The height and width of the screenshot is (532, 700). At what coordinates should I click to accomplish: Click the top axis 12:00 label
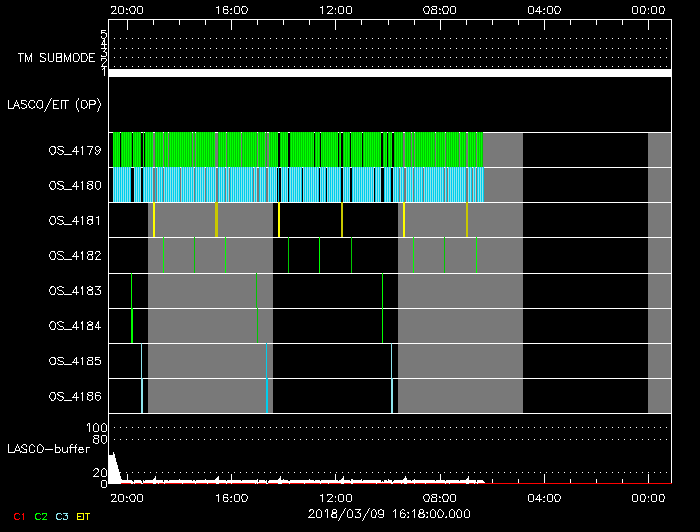click(x=336, y=10)
